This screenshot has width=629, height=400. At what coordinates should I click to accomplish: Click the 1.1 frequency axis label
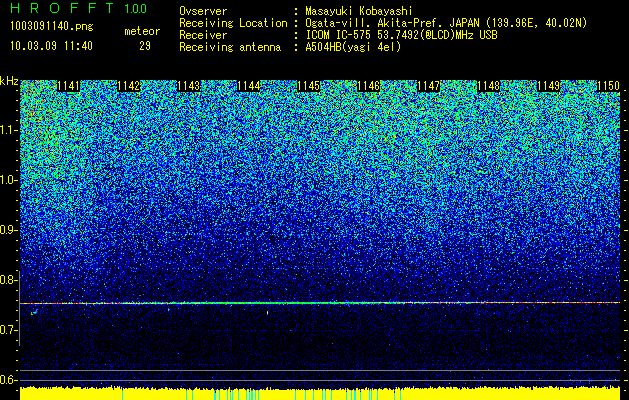tap(8, 130)
